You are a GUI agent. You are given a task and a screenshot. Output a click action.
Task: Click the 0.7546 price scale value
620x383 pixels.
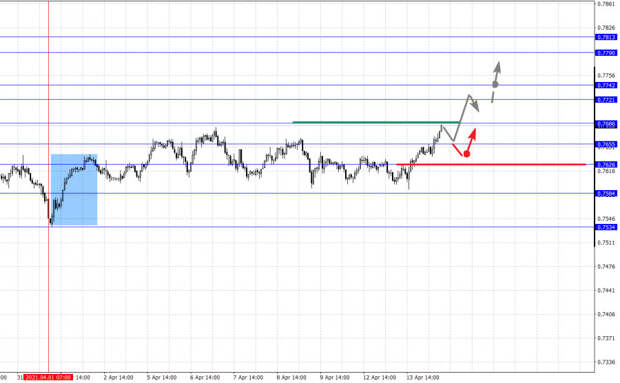click(606, 219)
